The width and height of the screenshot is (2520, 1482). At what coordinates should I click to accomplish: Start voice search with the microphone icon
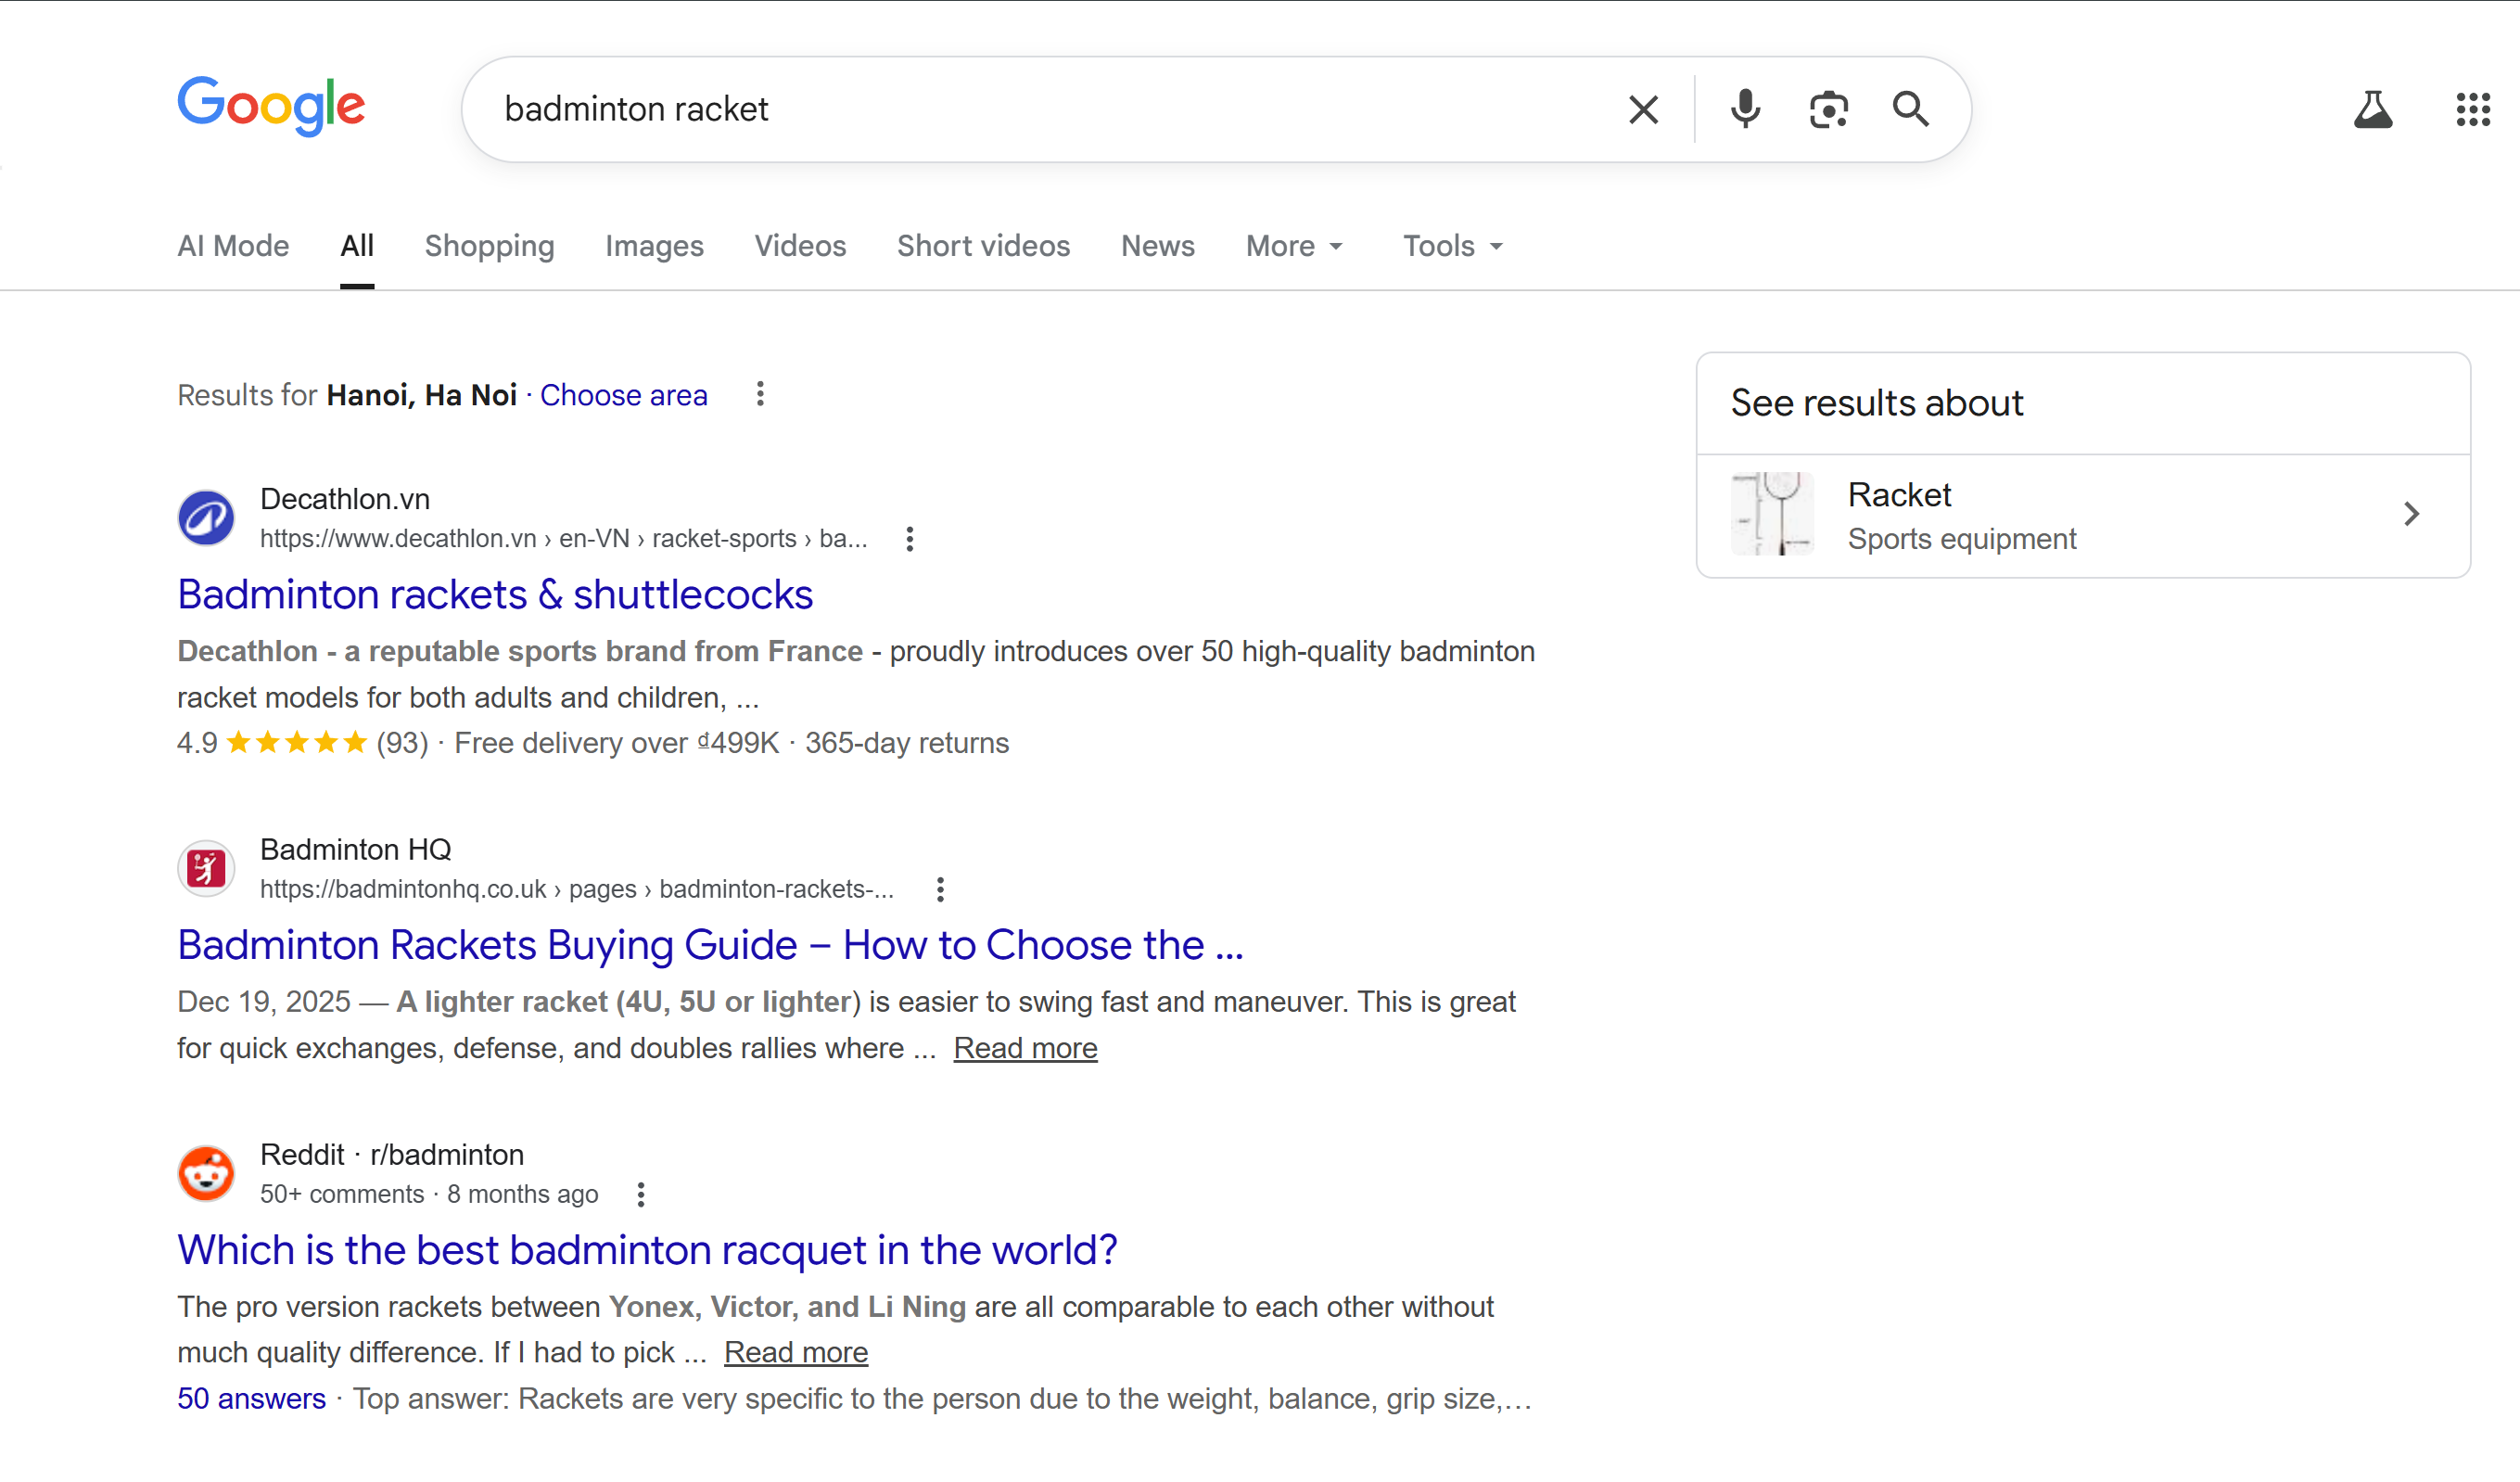[1745, 109]
